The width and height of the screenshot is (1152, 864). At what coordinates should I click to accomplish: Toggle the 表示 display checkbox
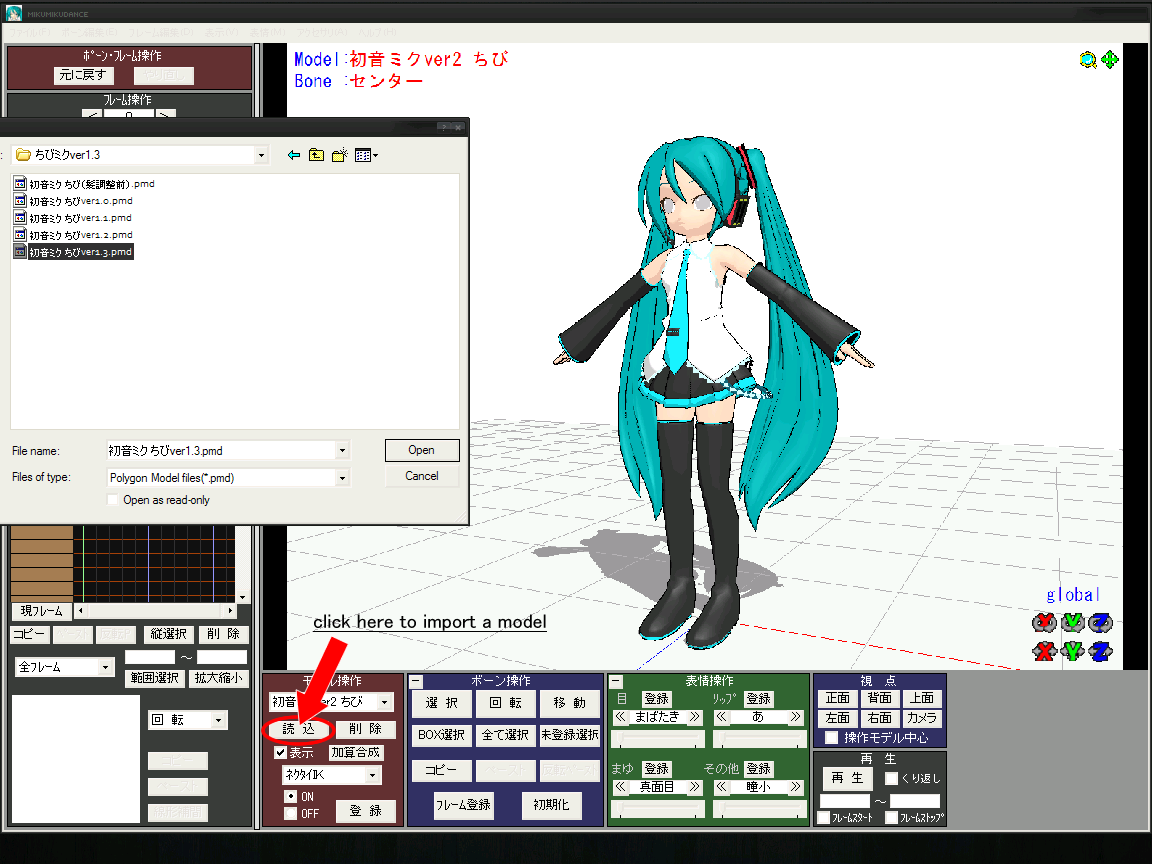280,753
